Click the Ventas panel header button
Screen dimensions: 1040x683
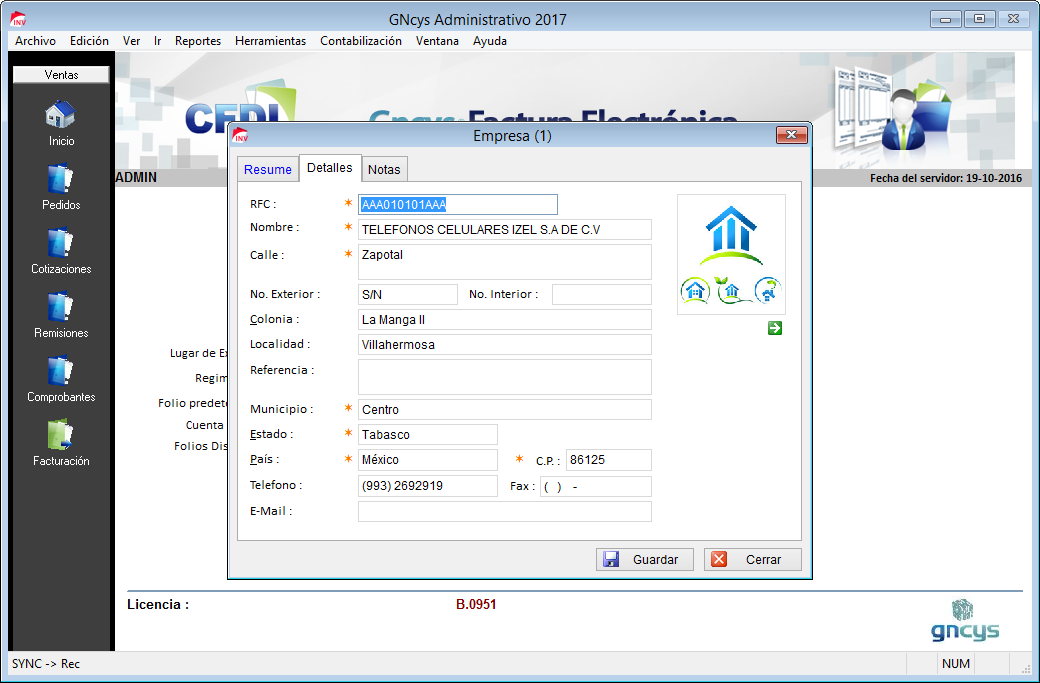[61, 75]
